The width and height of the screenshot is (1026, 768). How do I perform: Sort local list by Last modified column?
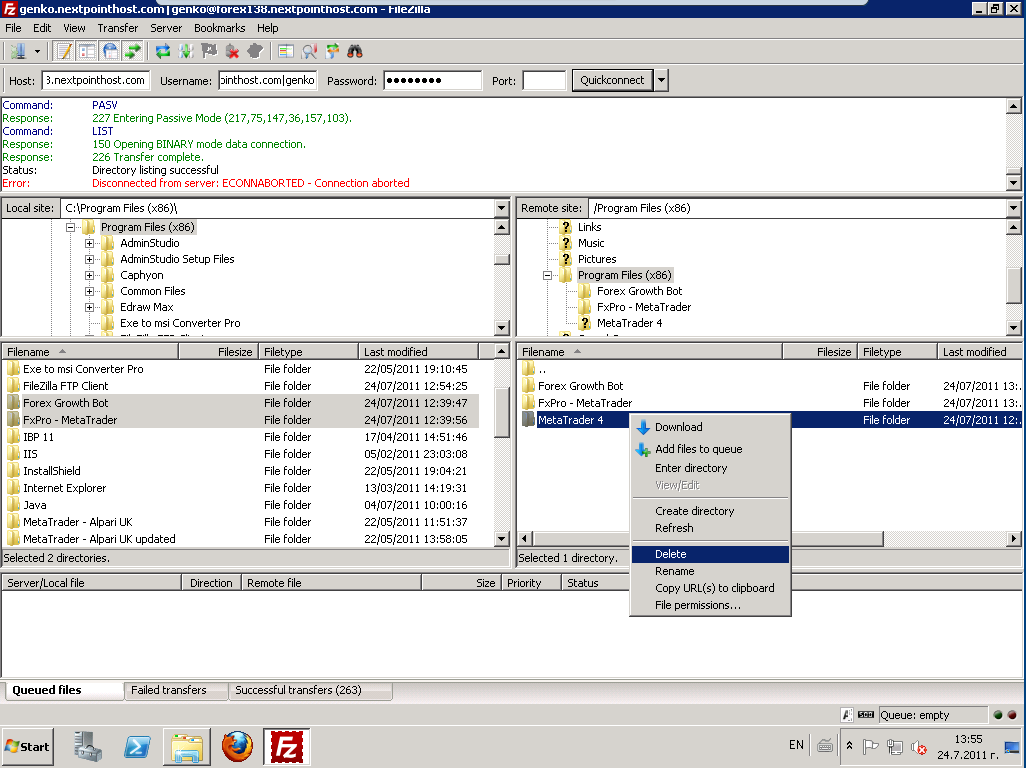(x=419, y=352)
